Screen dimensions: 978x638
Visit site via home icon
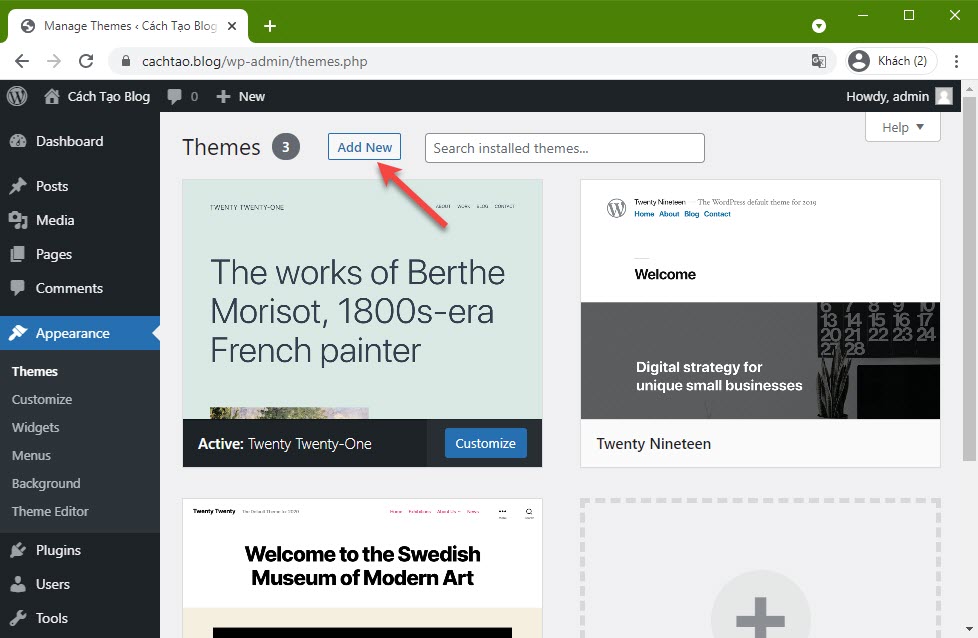[52, 96]
